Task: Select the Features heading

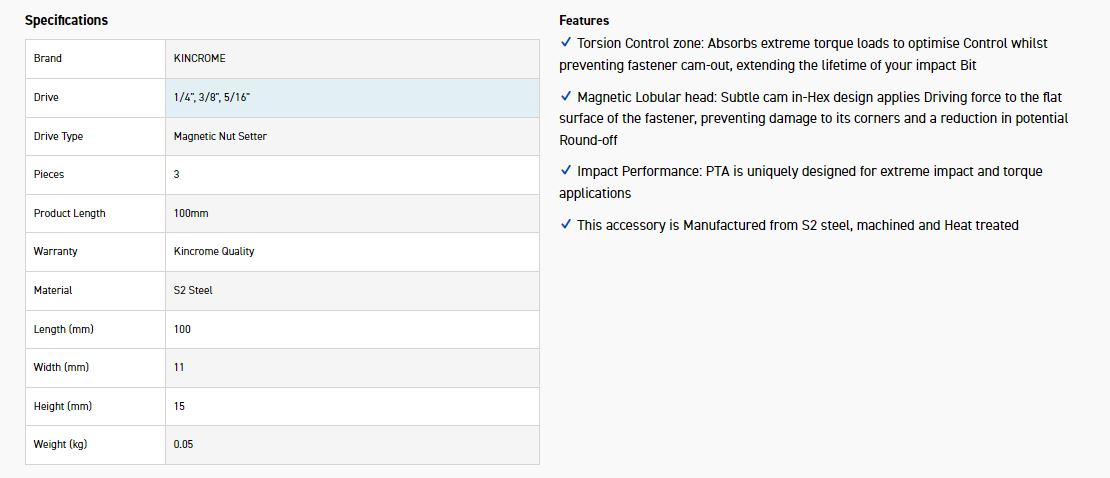Action: (584, 20)
